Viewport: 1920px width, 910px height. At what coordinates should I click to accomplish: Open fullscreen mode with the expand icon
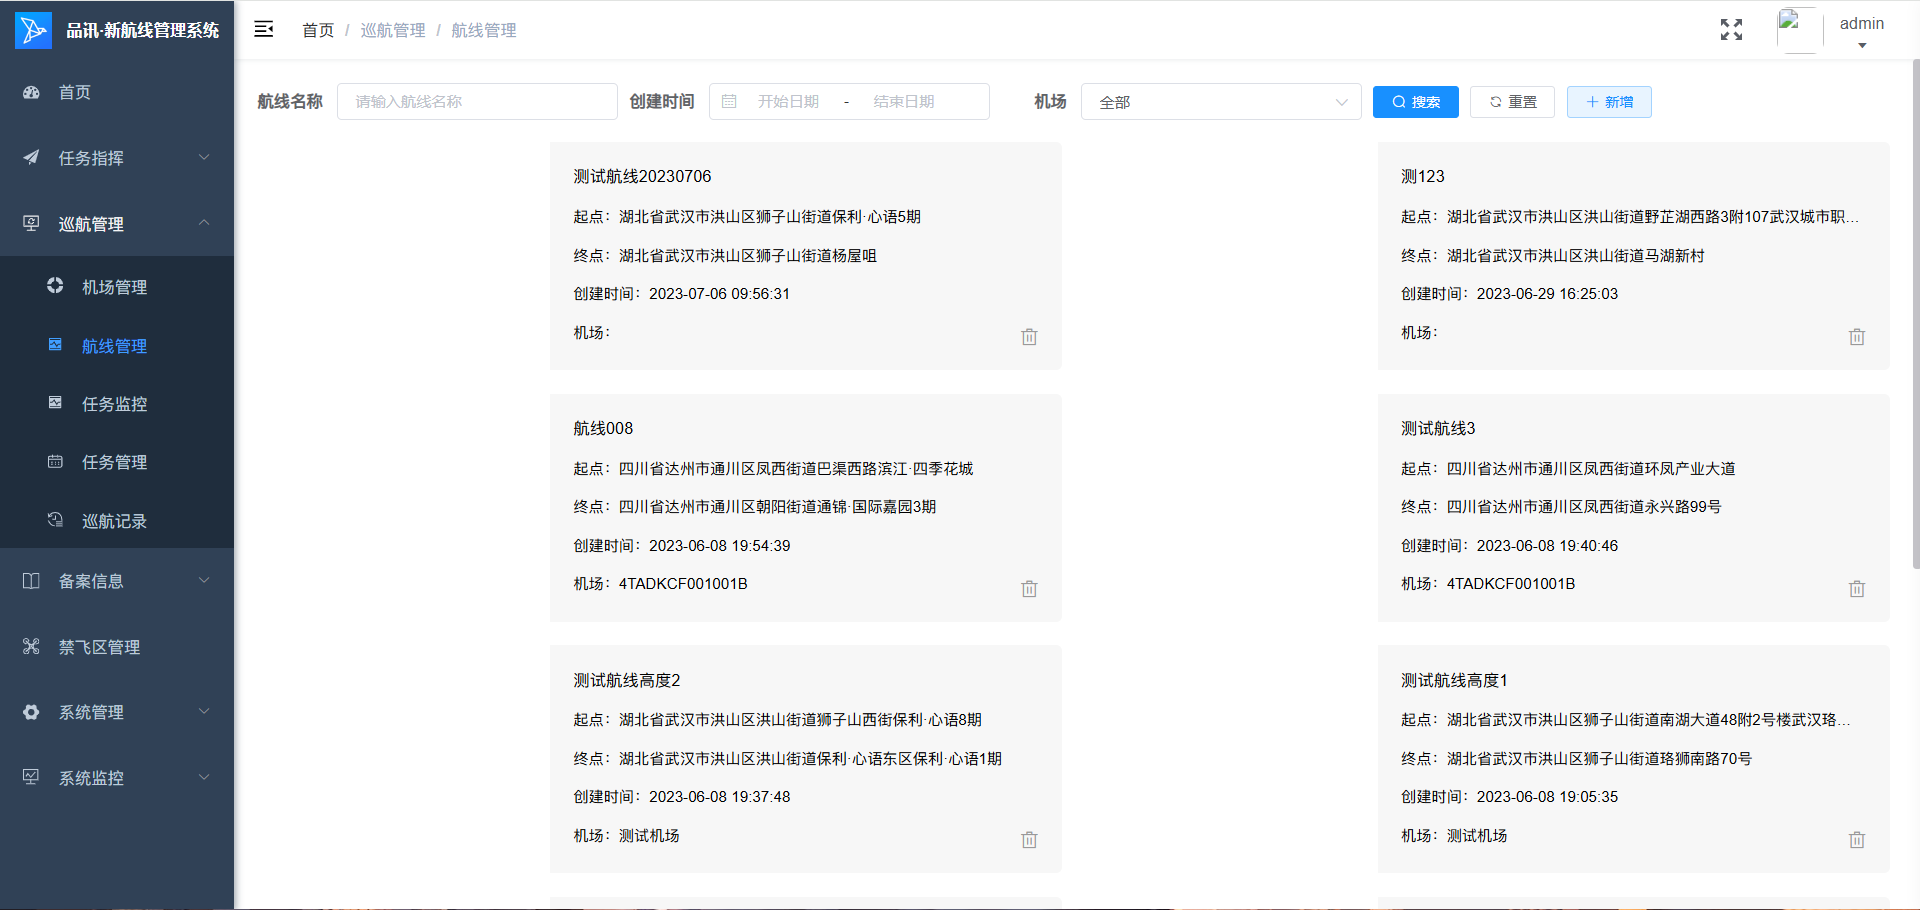tap(1731, 30)
